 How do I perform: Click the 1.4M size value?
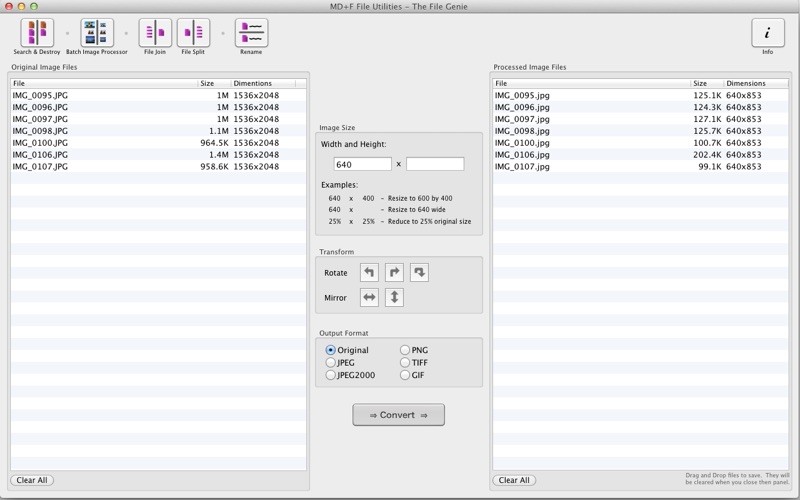(218, 155)
